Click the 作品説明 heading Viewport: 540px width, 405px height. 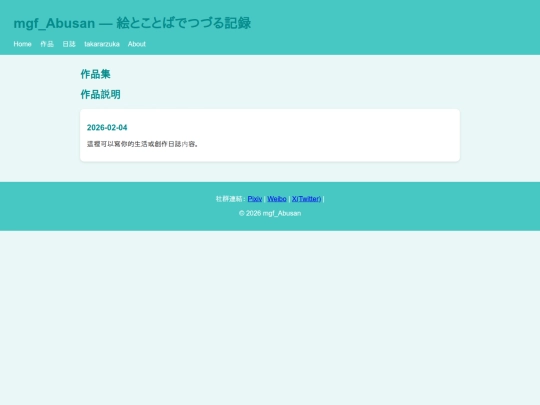[101, 94]
